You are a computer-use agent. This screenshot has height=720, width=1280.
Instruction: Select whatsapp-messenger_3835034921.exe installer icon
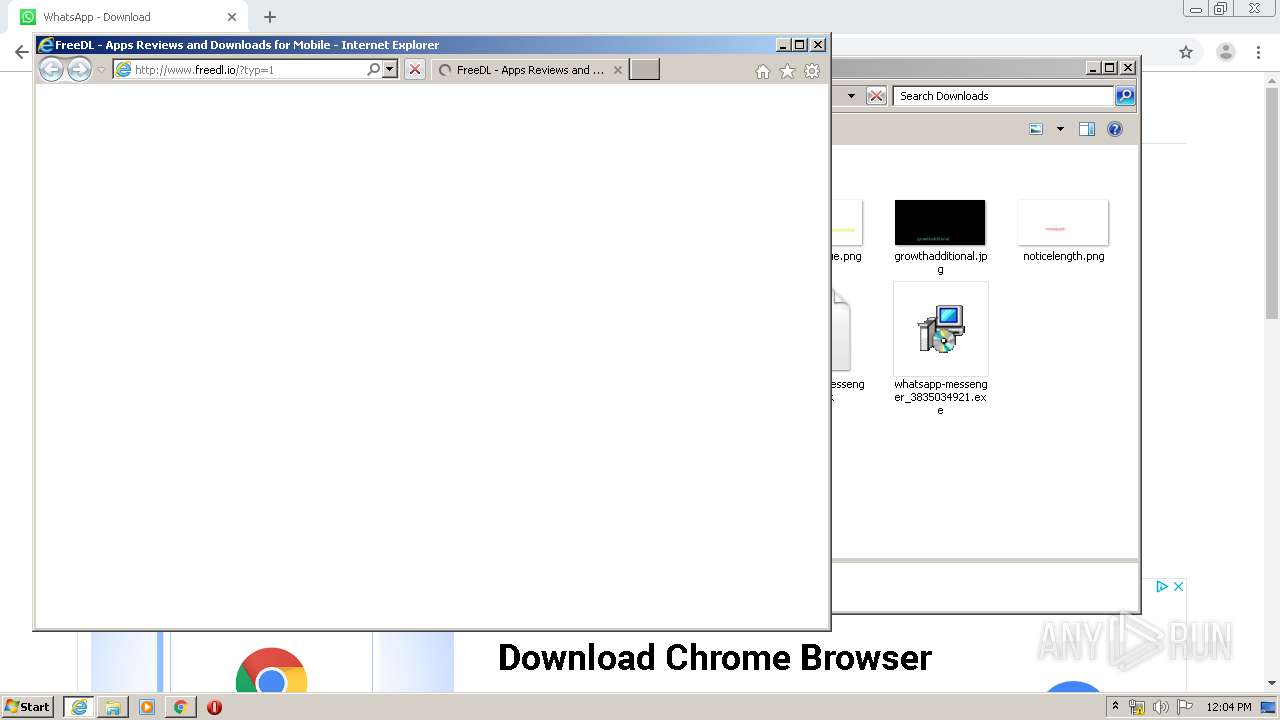click(941, 329)
